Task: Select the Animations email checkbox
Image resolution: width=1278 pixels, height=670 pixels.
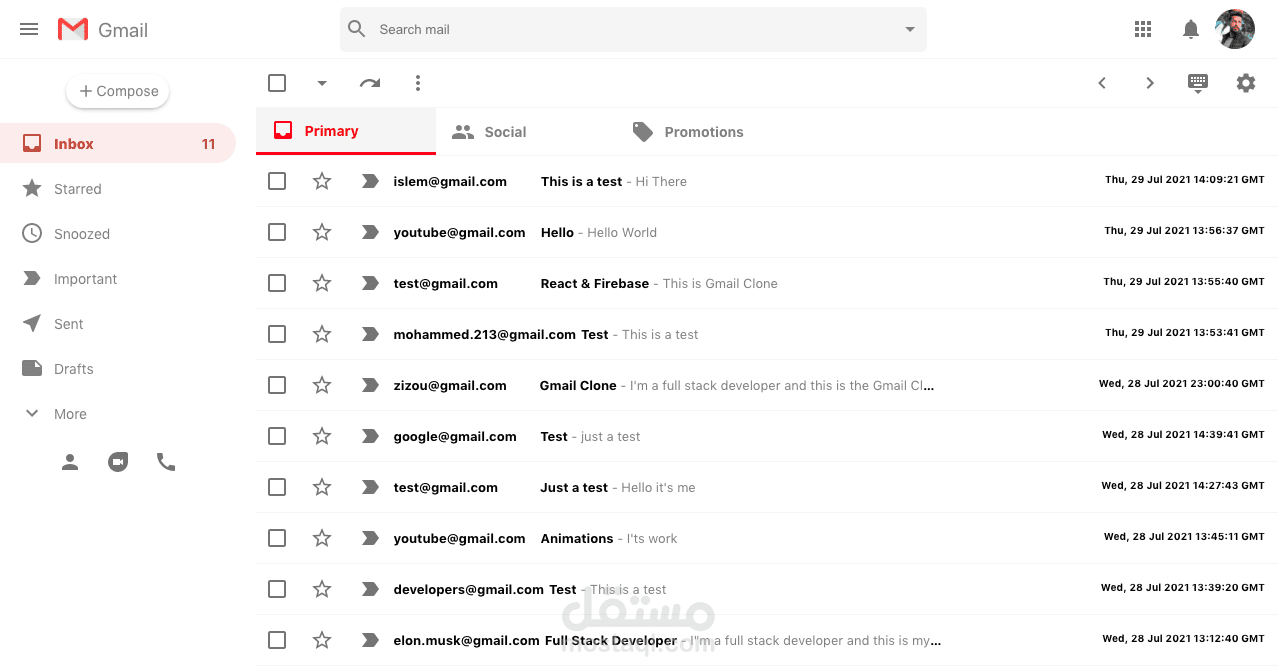Action: (x=277, y=538)
